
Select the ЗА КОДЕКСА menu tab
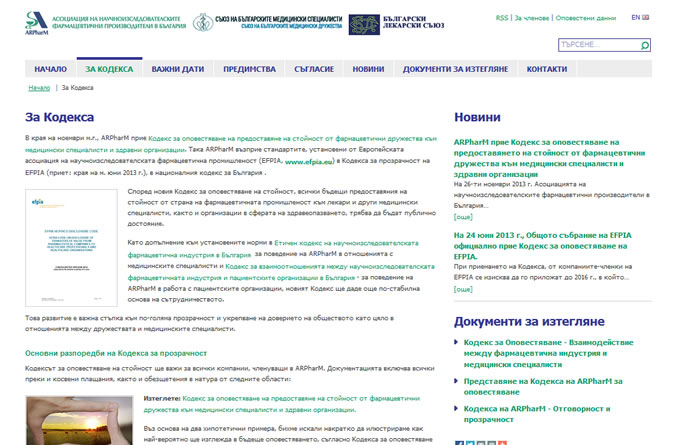[x=109, y=69]
